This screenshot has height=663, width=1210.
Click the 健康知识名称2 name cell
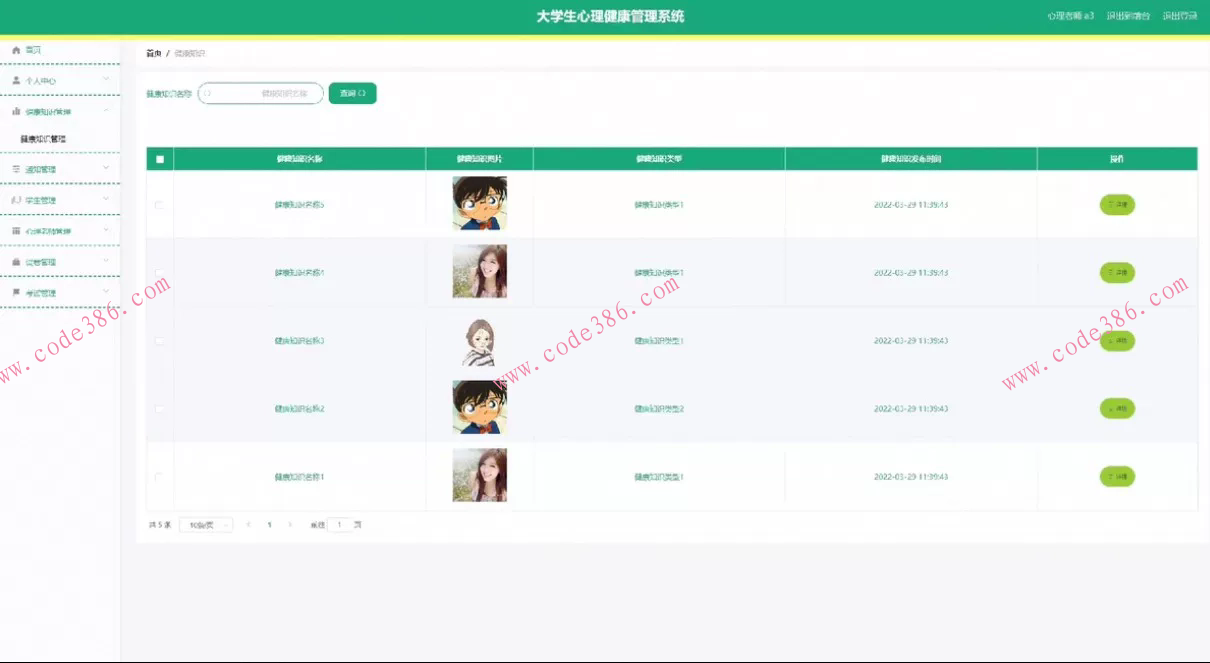299,409
